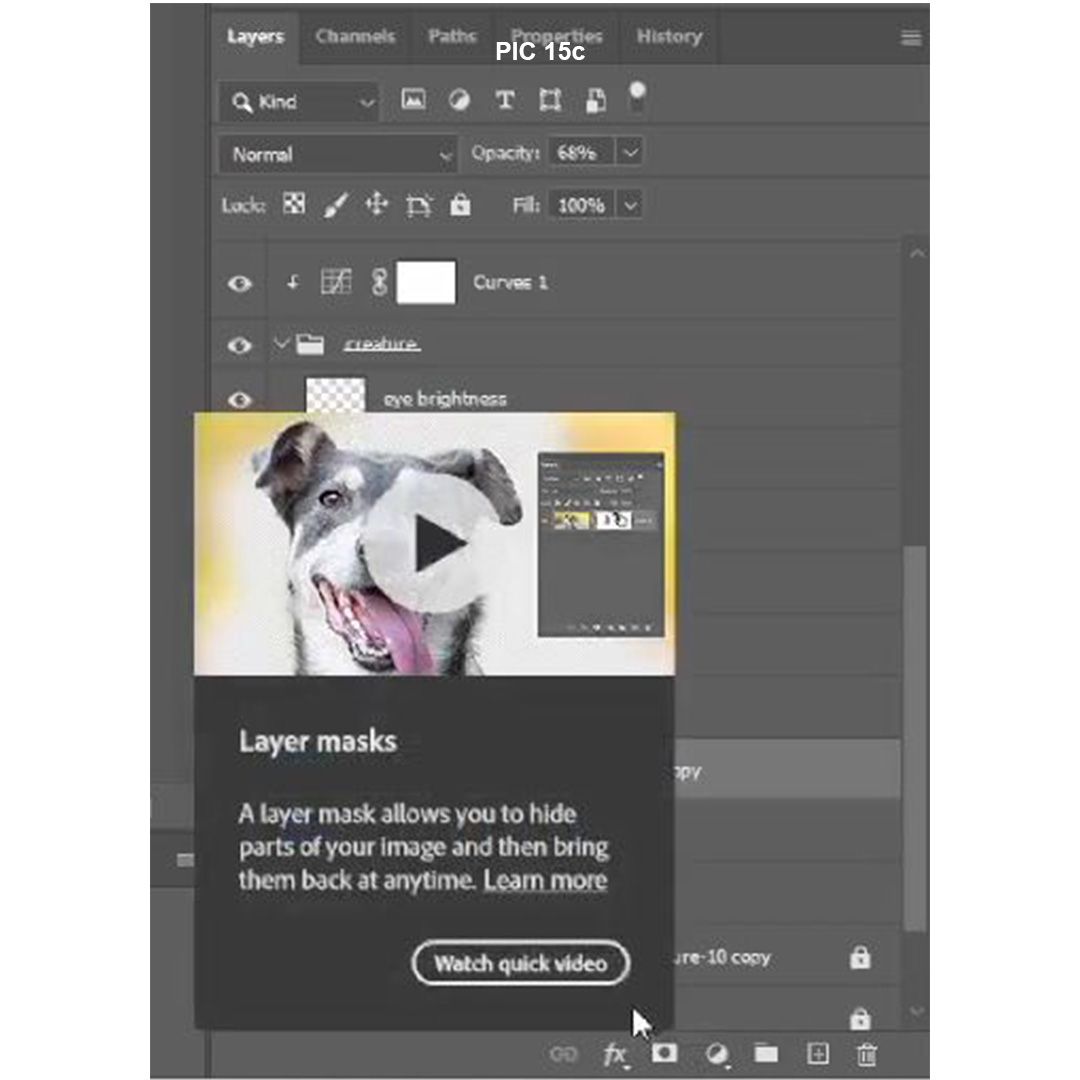Select the layer ending in re-10 copy
This screenshot has width=1080, height=1080.
click(723, 957)
